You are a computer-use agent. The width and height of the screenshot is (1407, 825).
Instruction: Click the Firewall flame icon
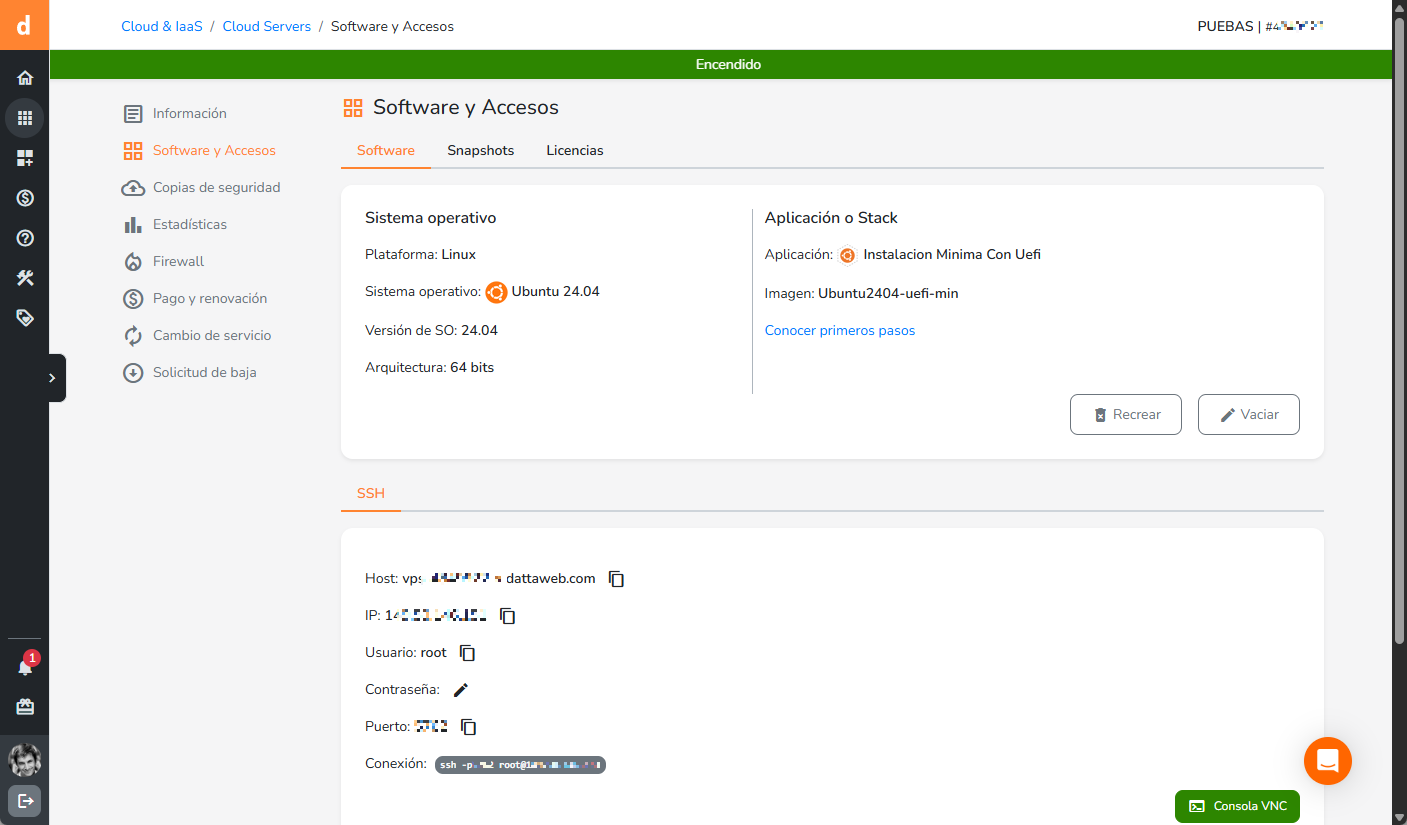point(133,261)
